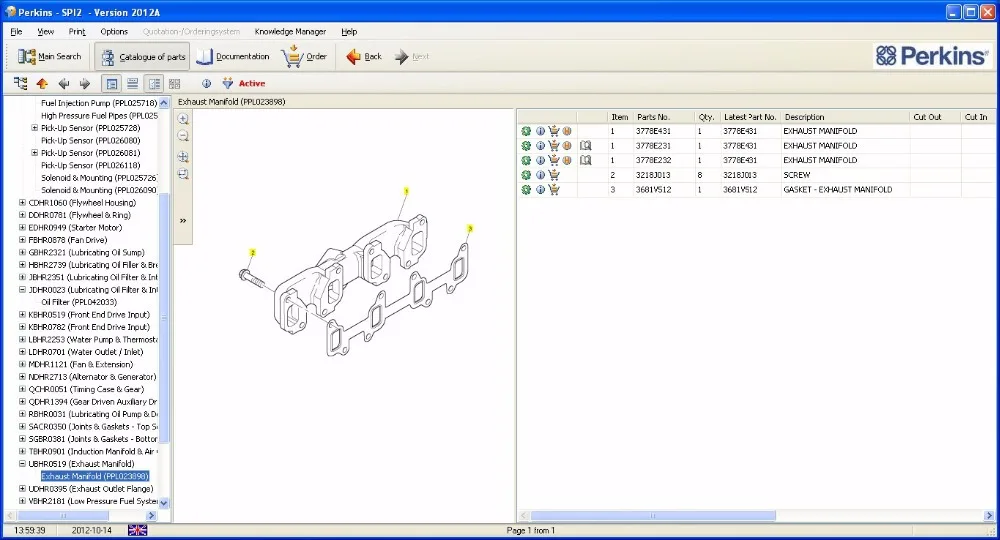Toggle the stacked rows layout view button
This screenshot has width=1000, height=540.
[x=133, y=84]
